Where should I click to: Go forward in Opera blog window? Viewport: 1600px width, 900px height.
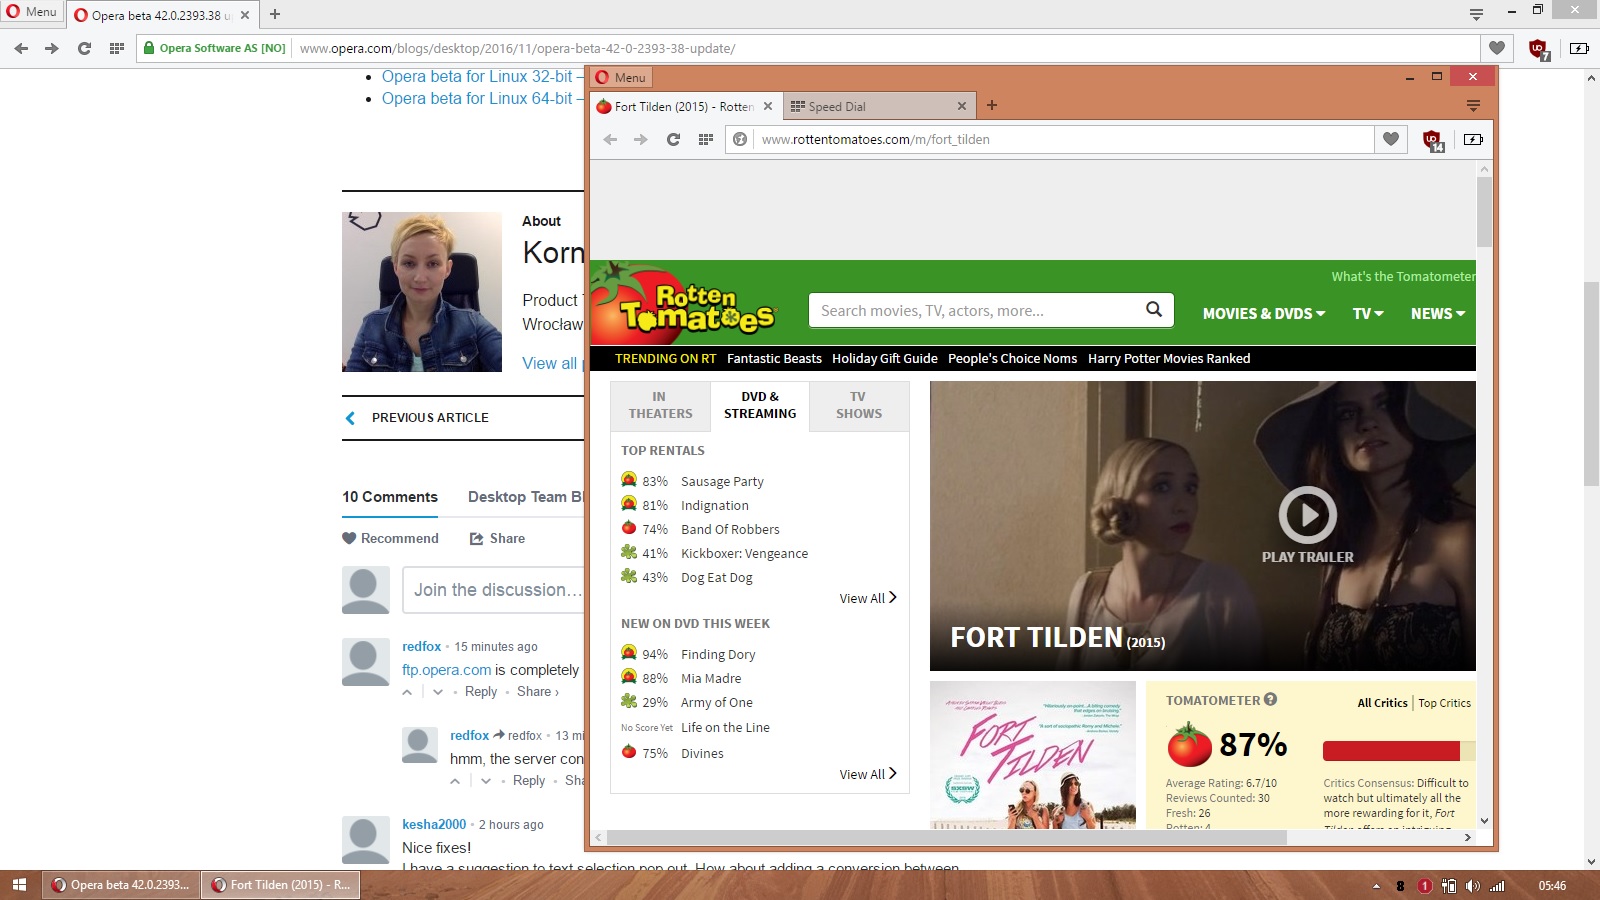click(52, 48)
